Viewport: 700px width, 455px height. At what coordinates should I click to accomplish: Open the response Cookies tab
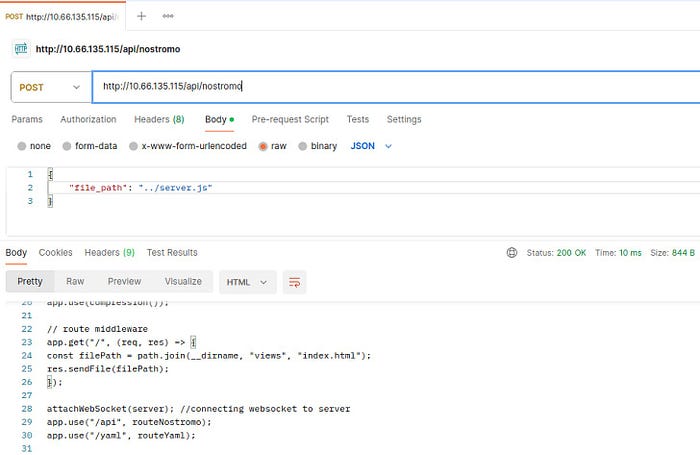[x=55, y=253]
